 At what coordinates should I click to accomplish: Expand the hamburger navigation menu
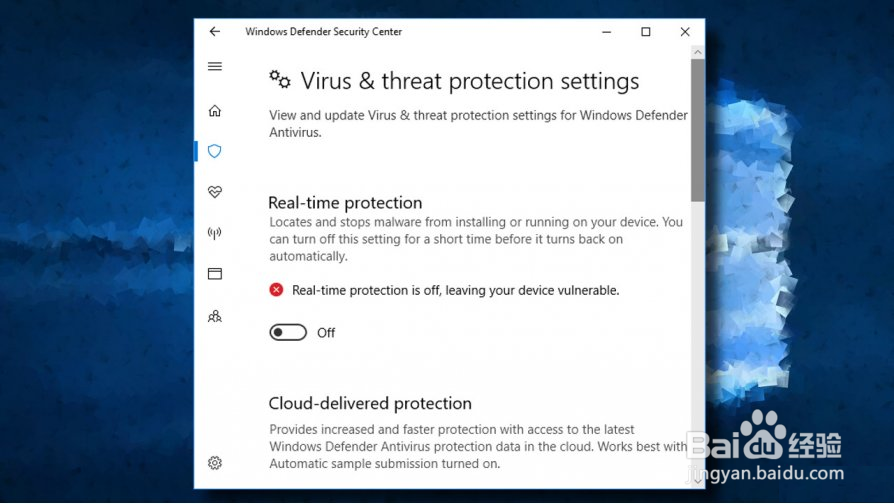point(215,66)
